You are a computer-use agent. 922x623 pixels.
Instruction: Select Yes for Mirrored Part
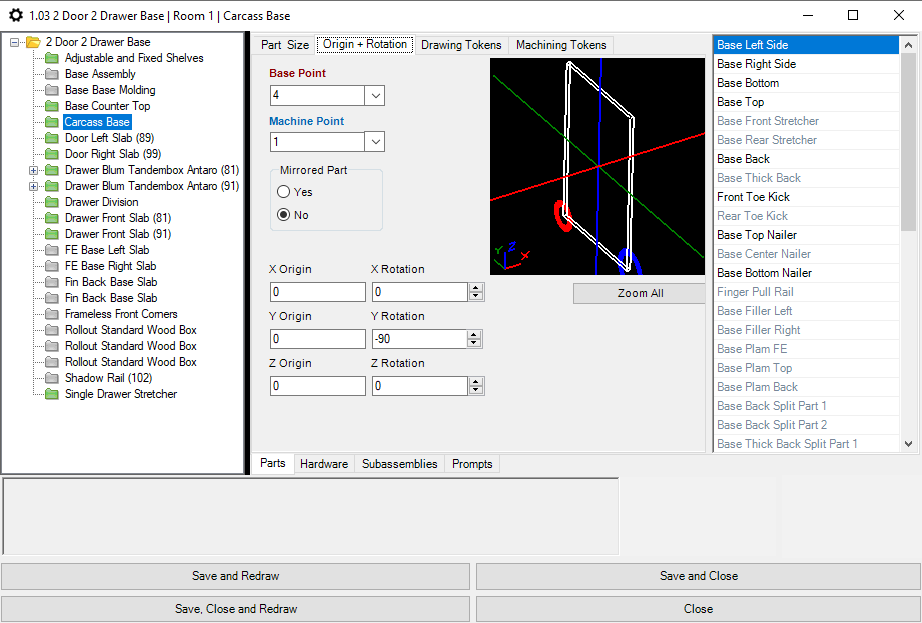(284, 192)
